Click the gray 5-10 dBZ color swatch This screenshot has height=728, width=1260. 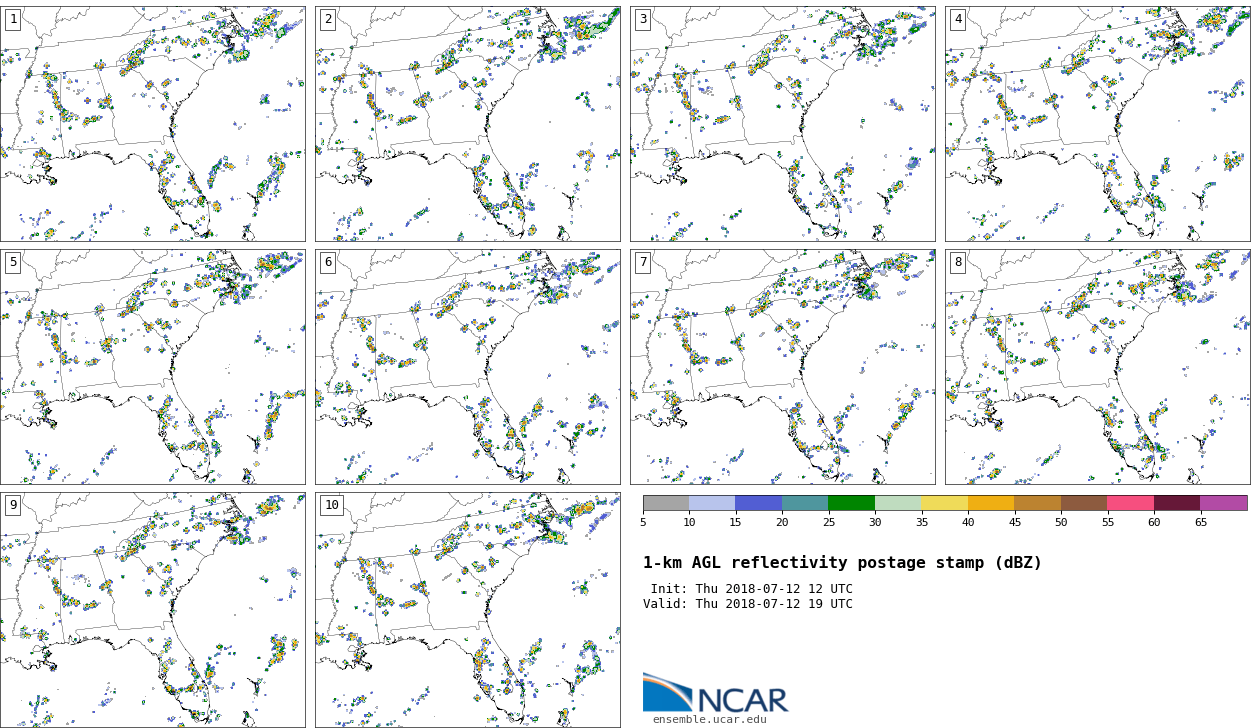tap(666, 503)
